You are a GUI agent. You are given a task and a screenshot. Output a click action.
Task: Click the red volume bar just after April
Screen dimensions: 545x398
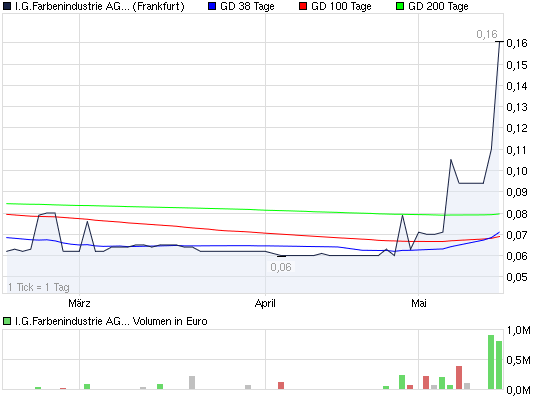pos(281,385)
